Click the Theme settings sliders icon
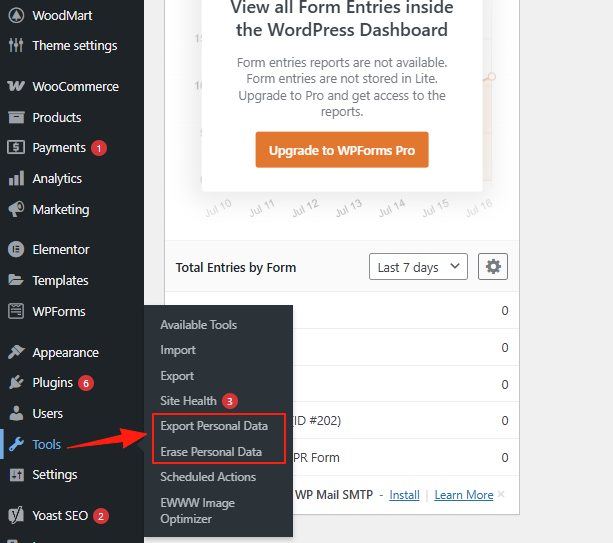This screenshot has height=543, width=613. click(16, 45)
